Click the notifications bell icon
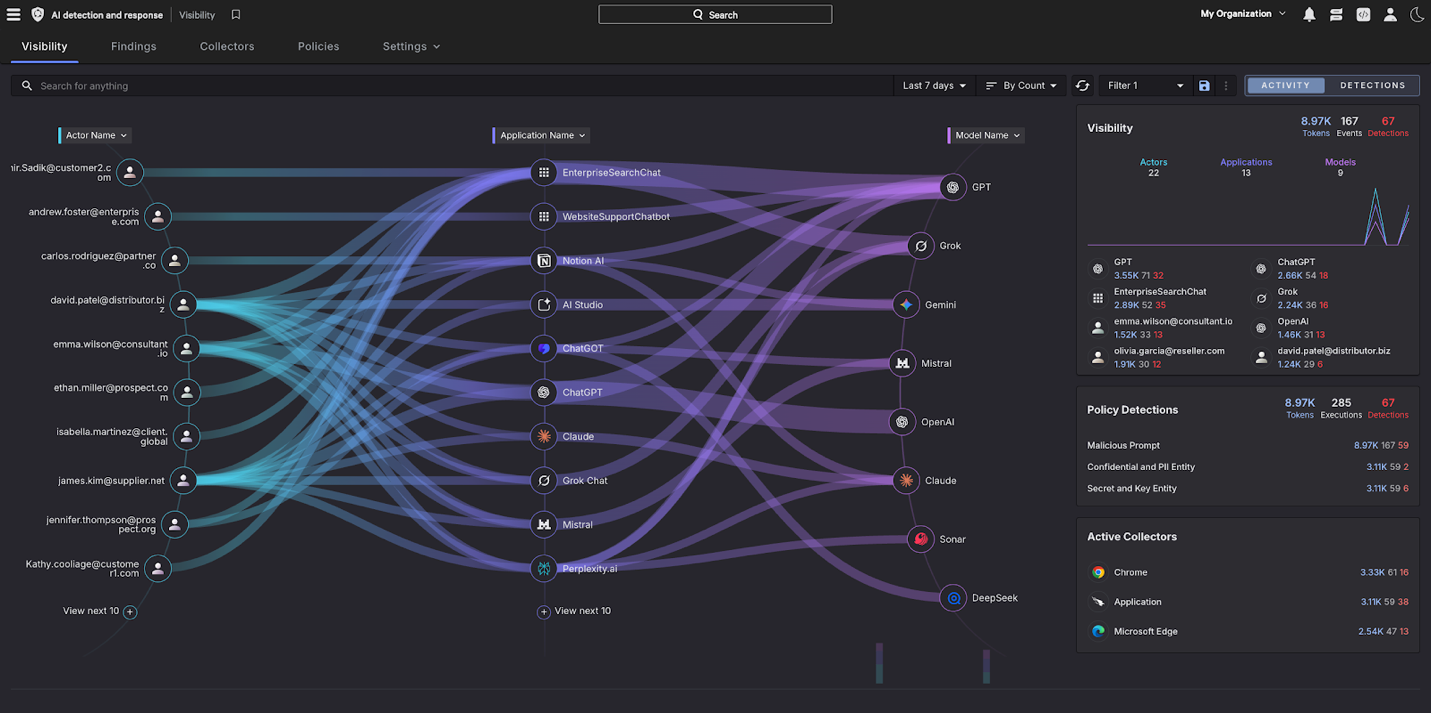This screenshot has height=713, width=1431. click(x=1309, y=15)
